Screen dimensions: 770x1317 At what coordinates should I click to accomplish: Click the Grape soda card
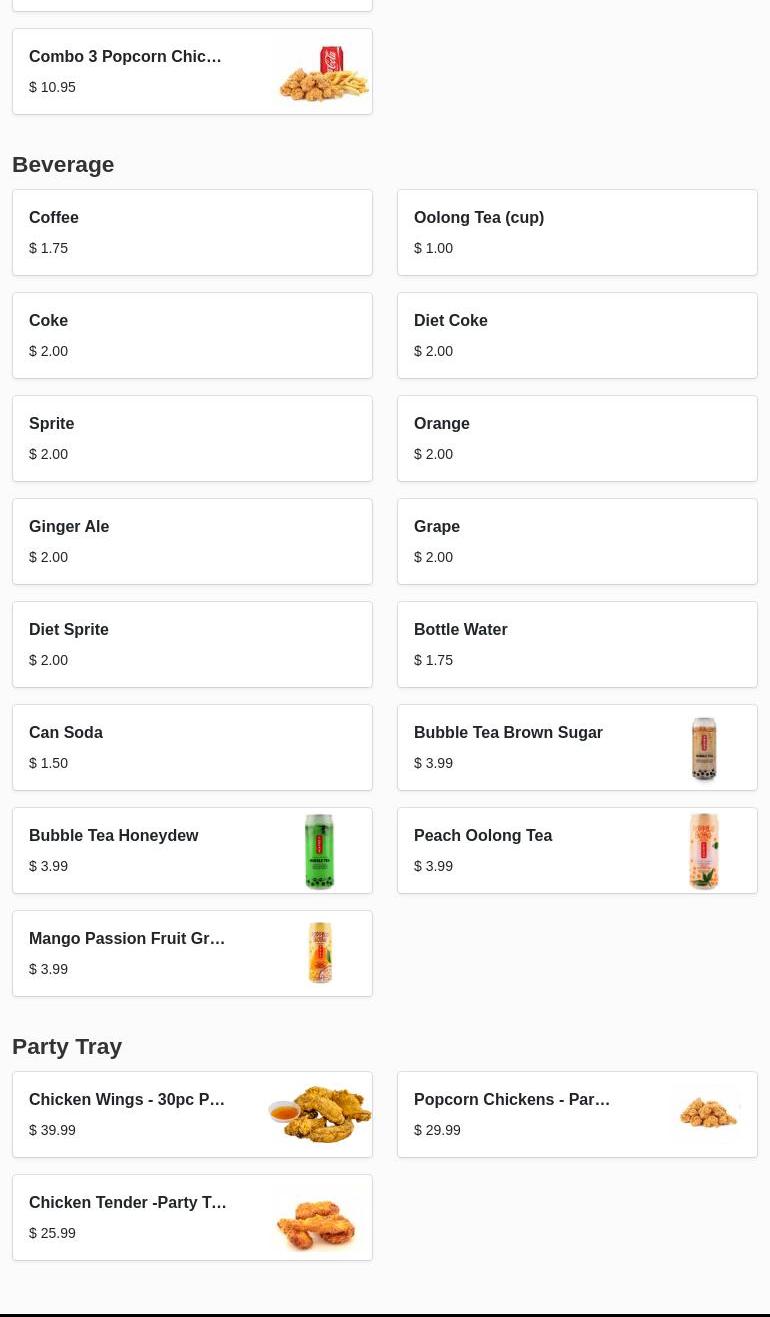pyautogui.click(x=577, y=541)
